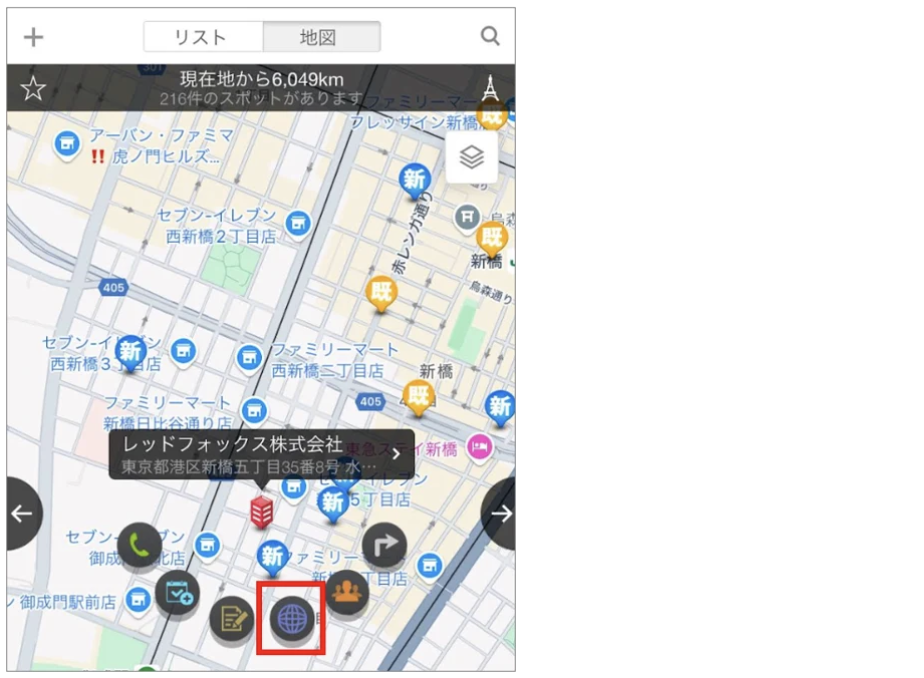Image resolution: width=924 pixels, height=678 pixels.
Task: Tap the grey shrine torii marker
Action: point(467,217)
